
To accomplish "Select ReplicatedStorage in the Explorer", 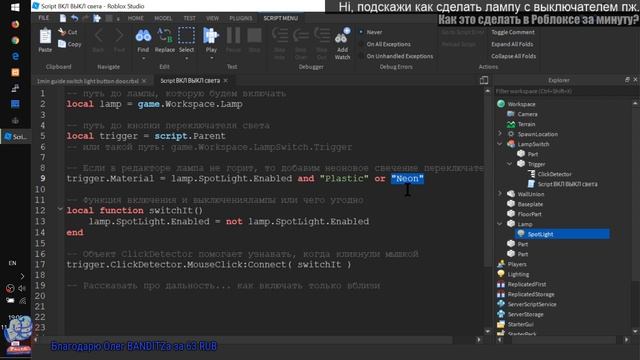I will [531, 294].
